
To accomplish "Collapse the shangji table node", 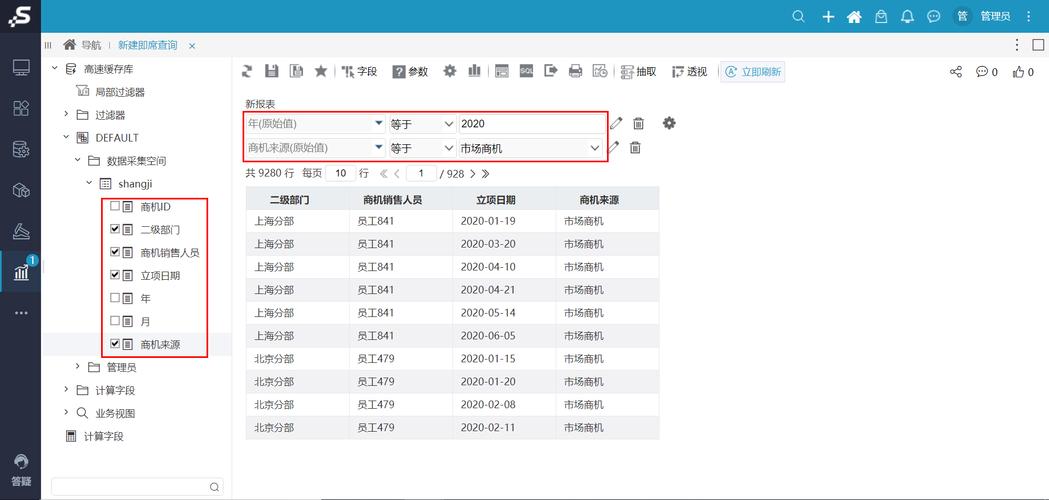I will [89, 183].
